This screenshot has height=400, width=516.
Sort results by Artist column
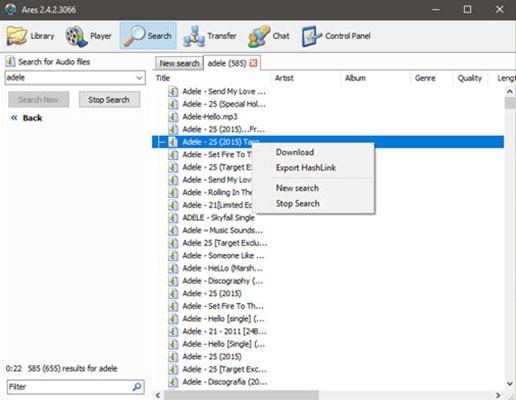(306, 78)
